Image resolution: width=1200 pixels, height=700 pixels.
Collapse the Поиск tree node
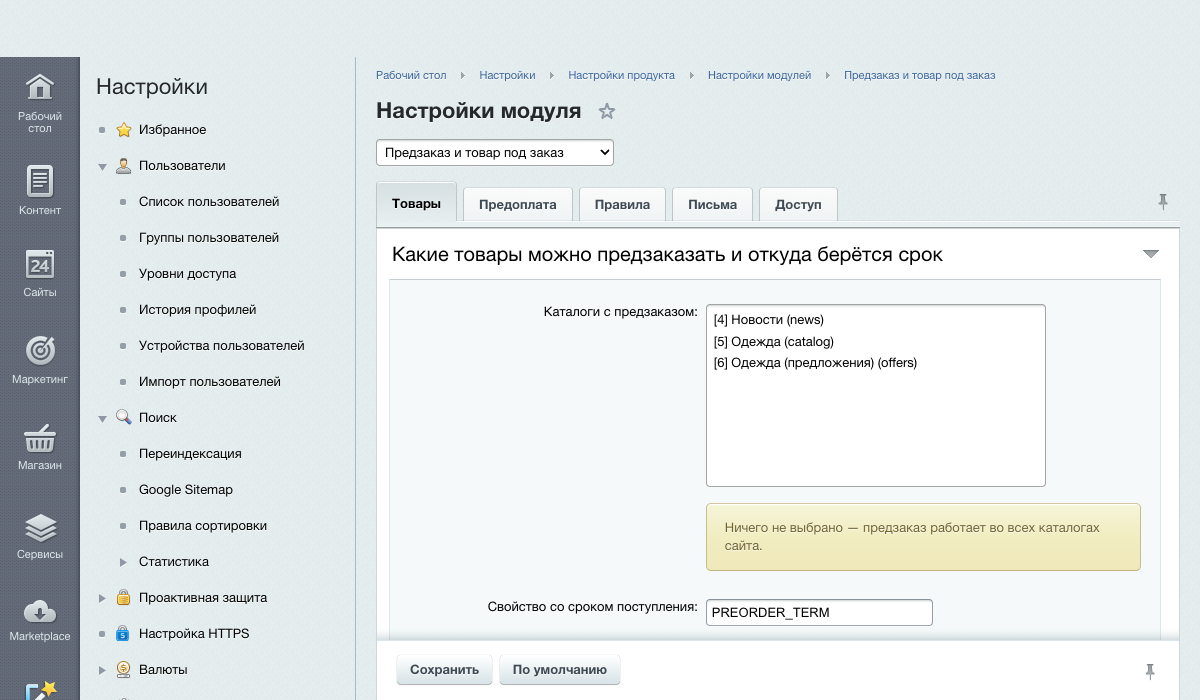[x=102, y=419]
